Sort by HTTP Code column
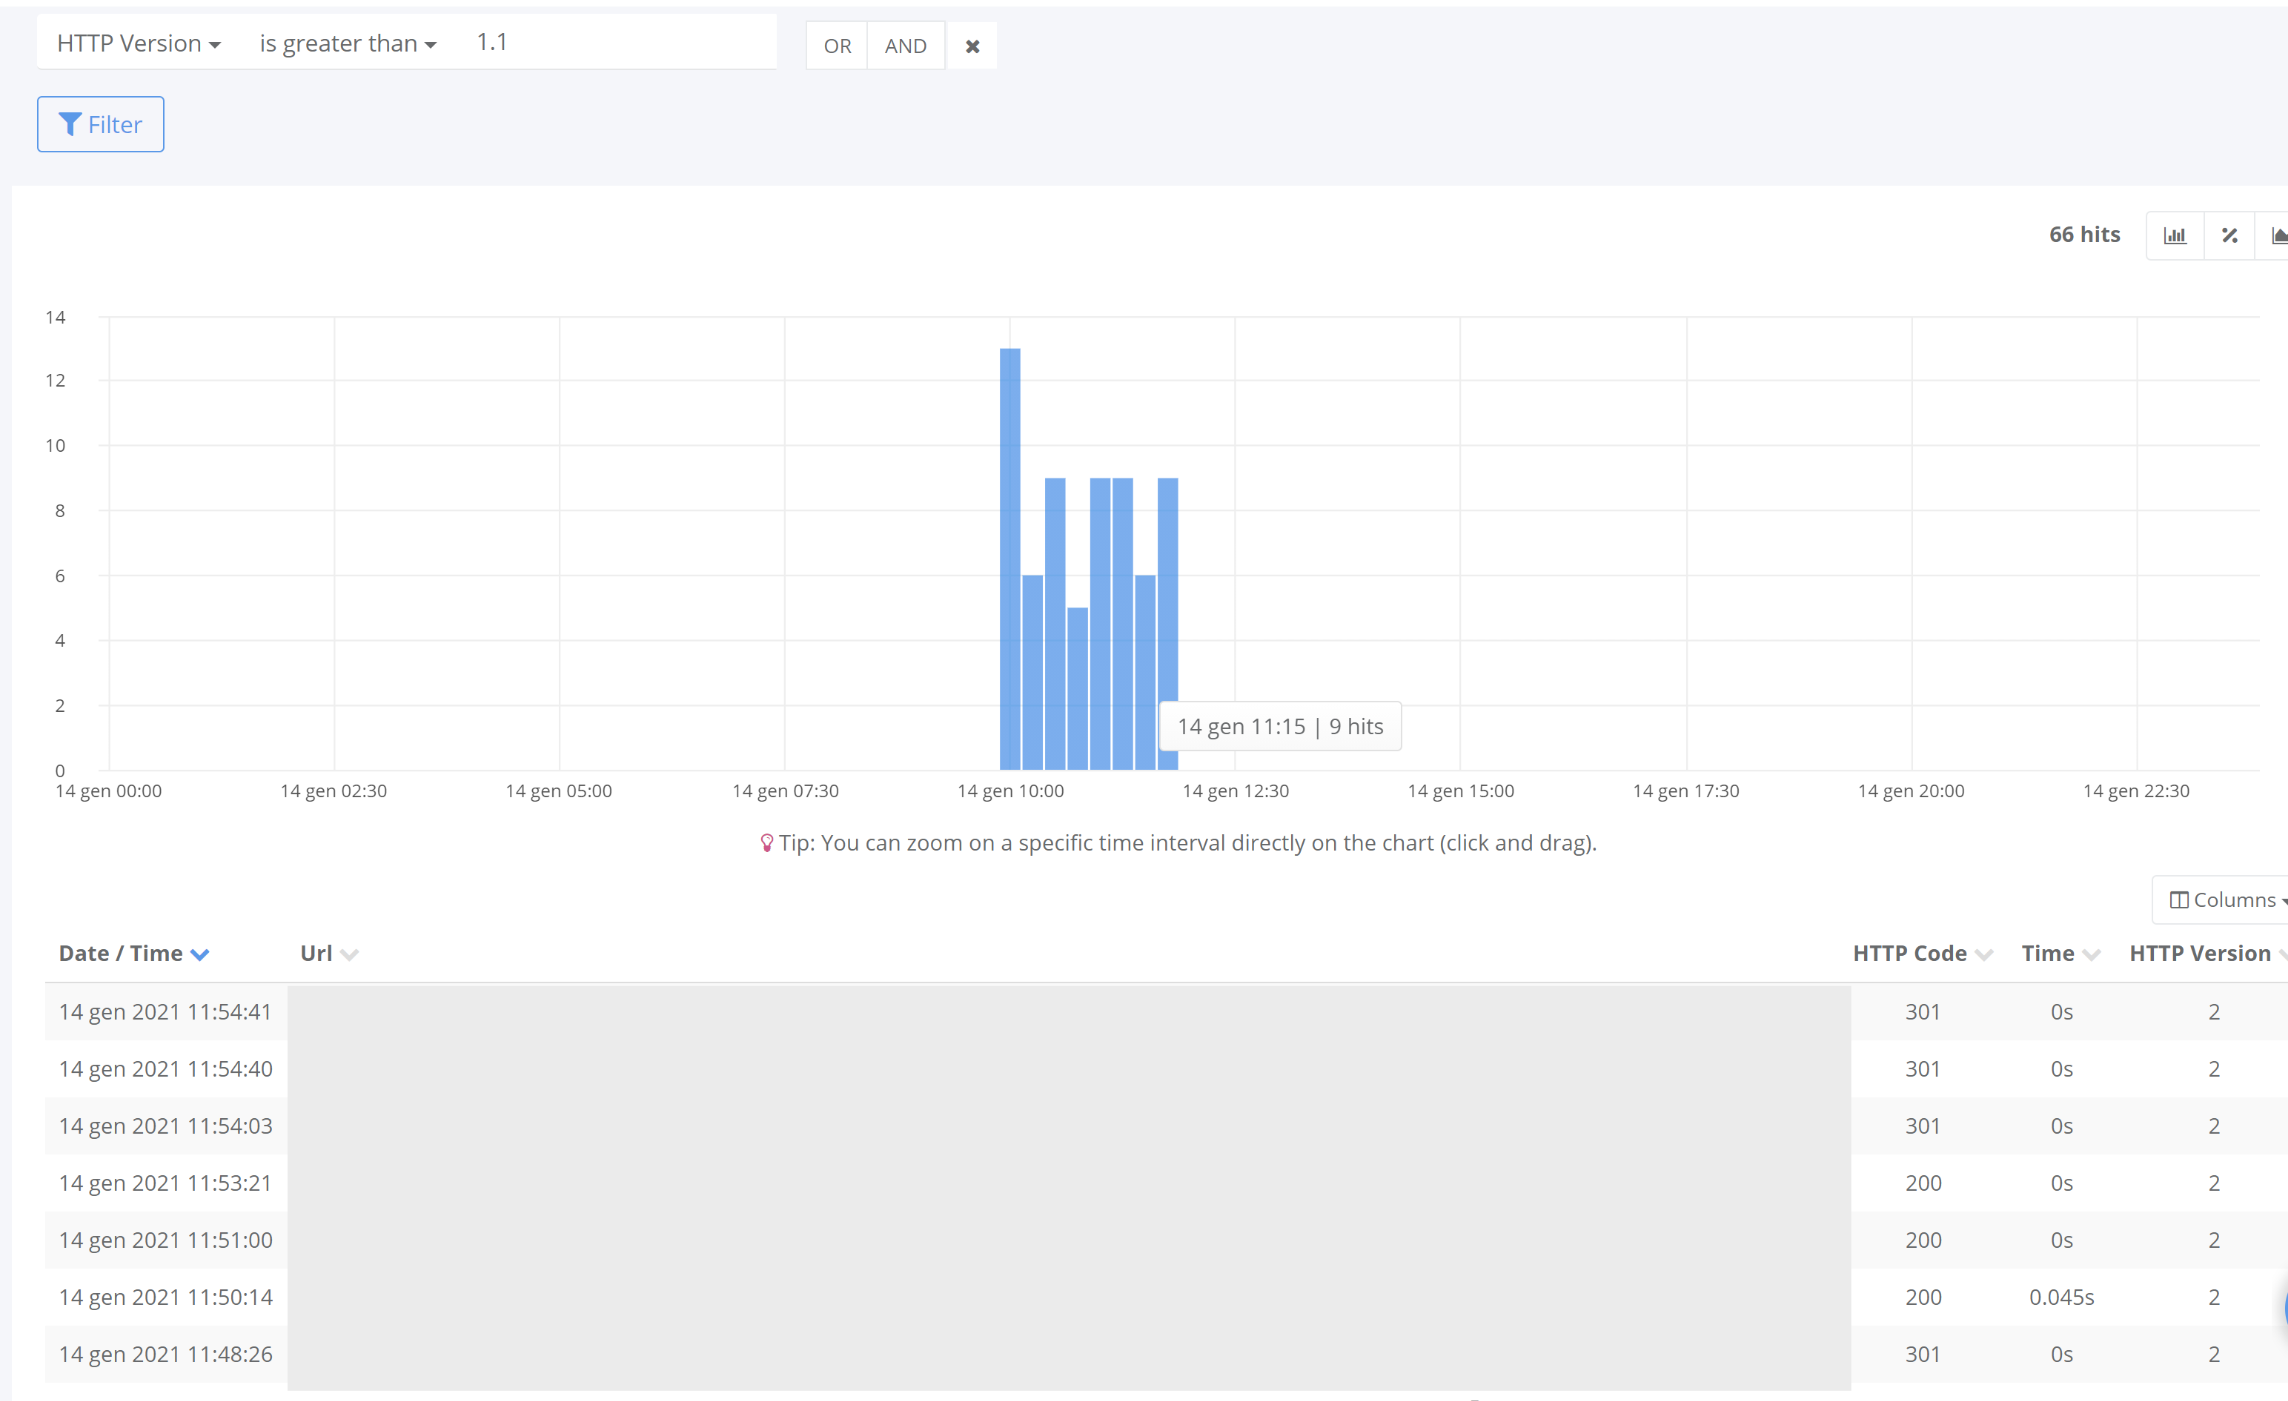 tap(1922, 954)
